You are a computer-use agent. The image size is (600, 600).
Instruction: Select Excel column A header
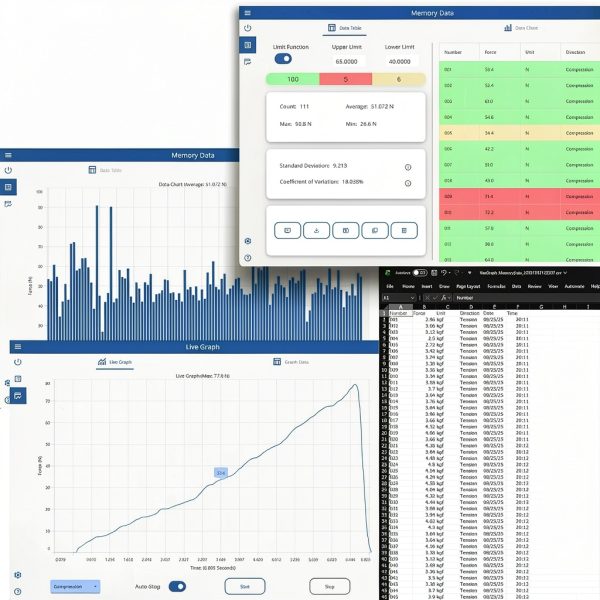[401, 307]
